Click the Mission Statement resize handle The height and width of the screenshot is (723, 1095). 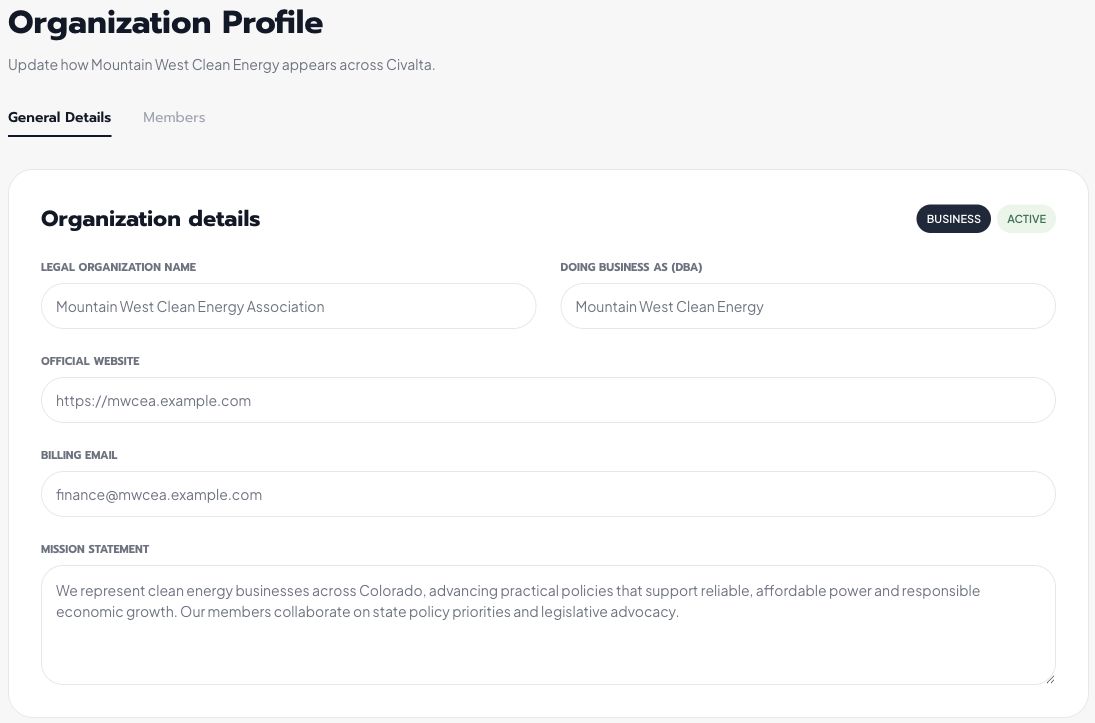pos(1050,679)
